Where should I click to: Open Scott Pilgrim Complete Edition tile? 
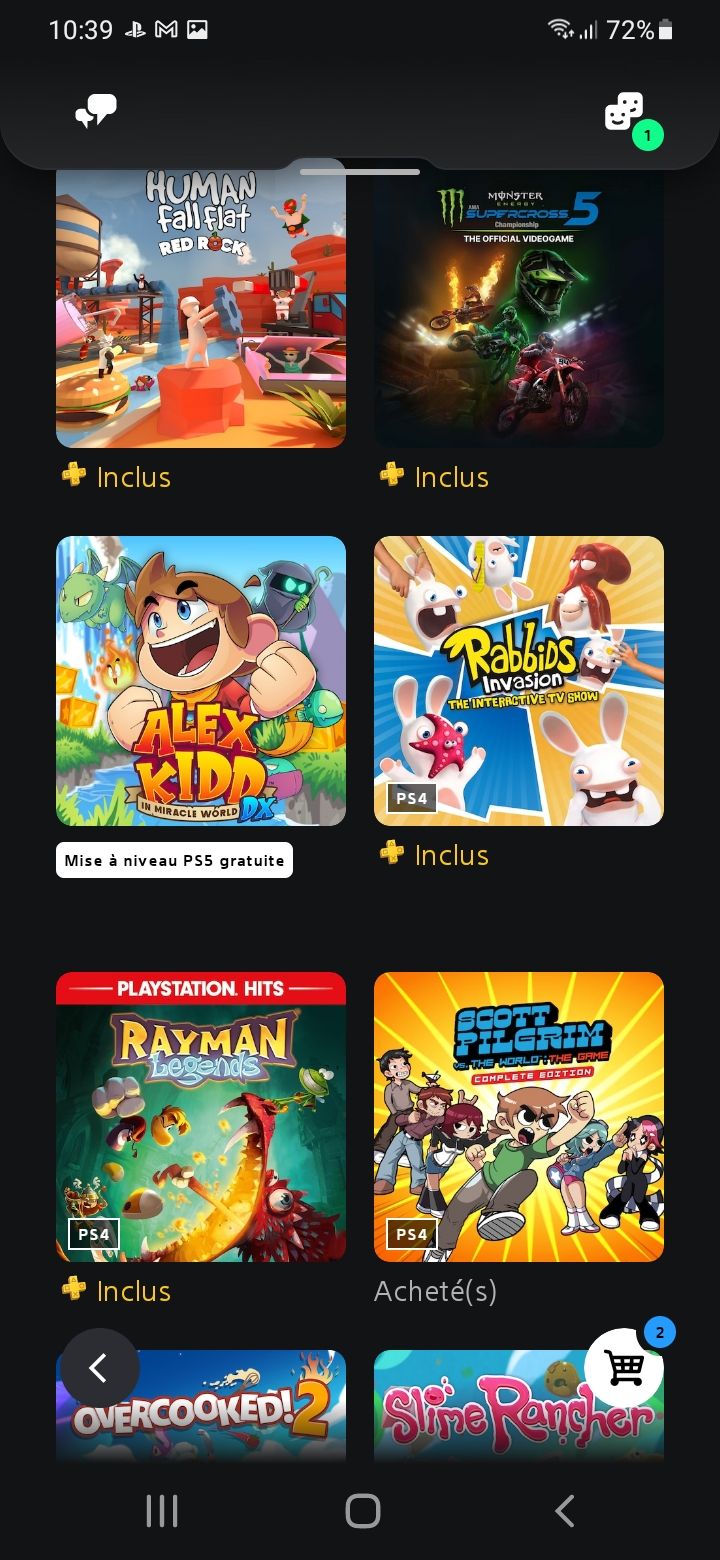(519, 1117)
